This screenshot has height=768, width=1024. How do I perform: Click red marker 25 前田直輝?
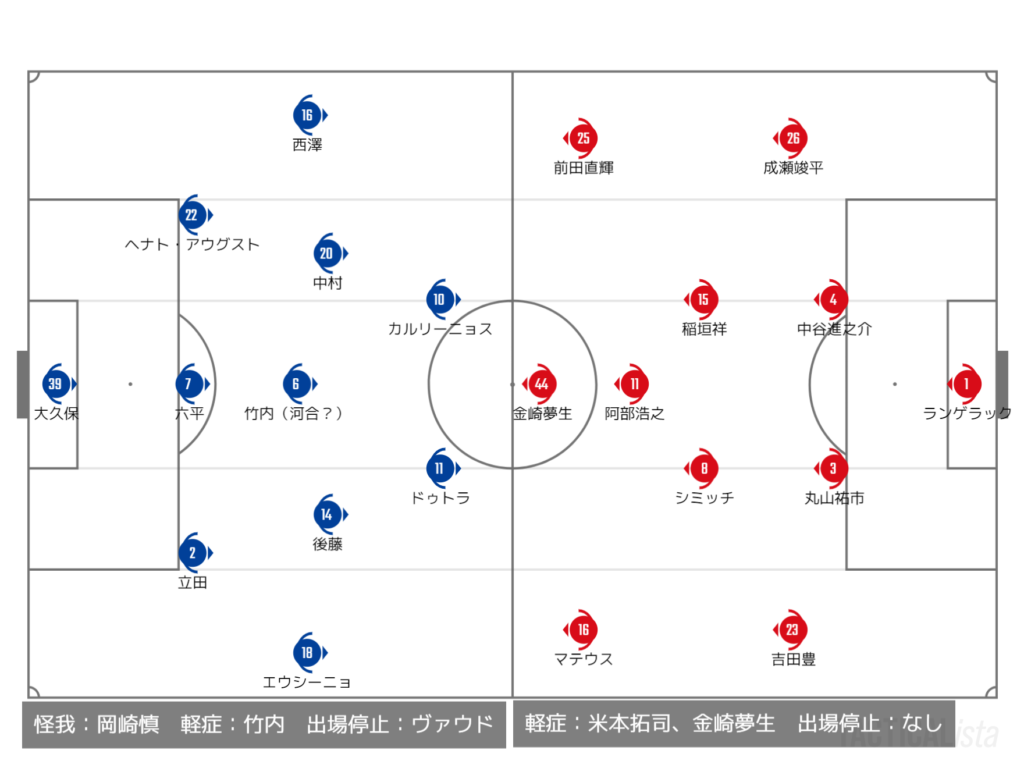581,138
